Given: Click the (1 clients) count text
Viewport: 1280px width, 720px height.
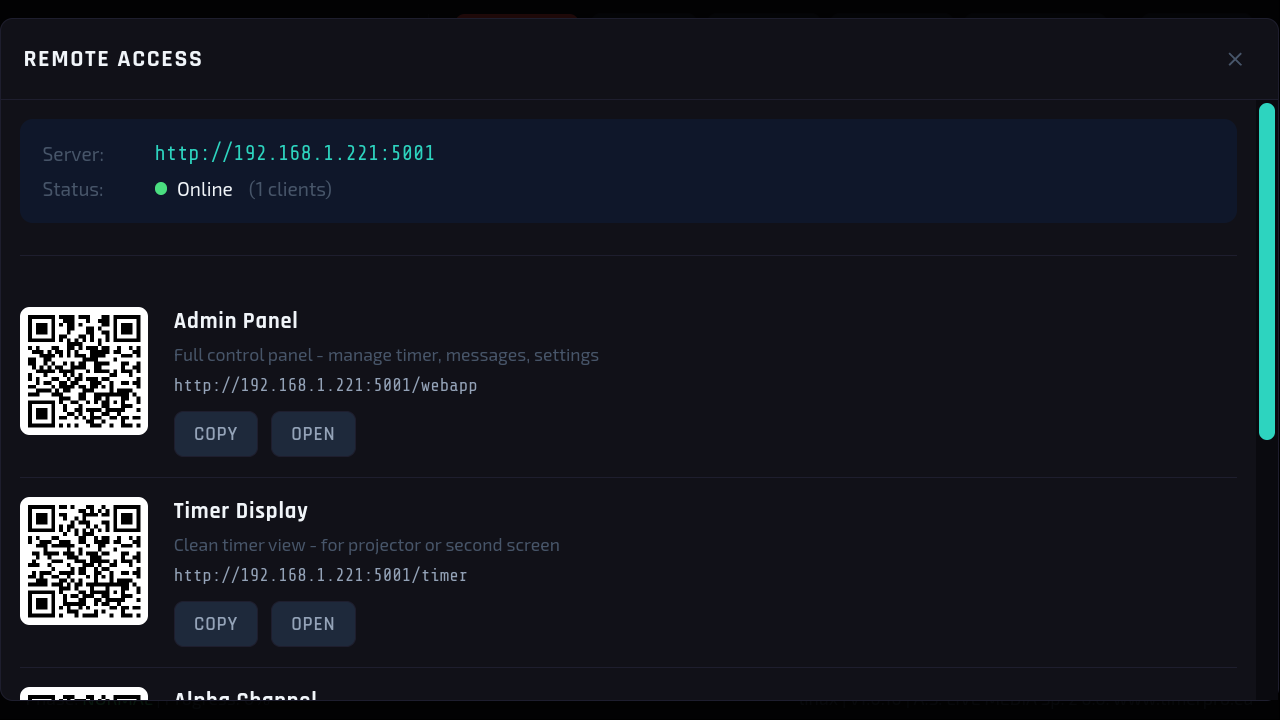Looking at the screenshot, I should tap(290, 189).
